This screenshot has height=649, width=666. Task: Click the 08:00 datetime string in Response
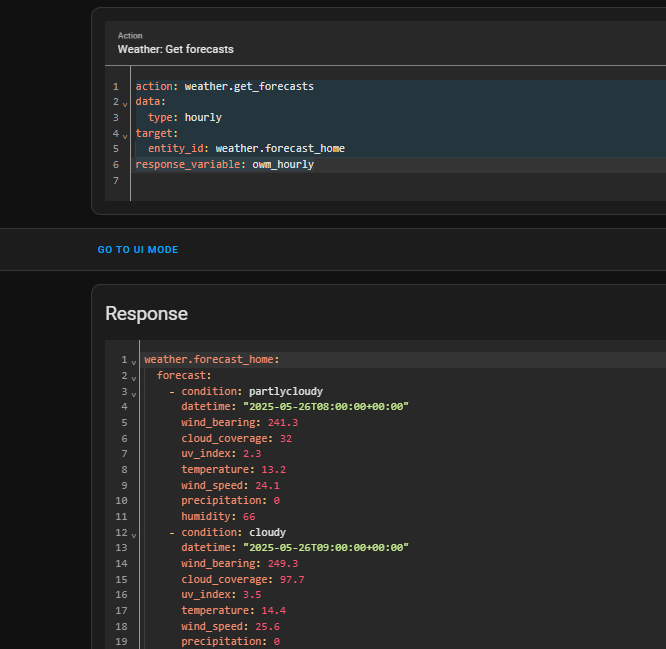pos(326,407)
